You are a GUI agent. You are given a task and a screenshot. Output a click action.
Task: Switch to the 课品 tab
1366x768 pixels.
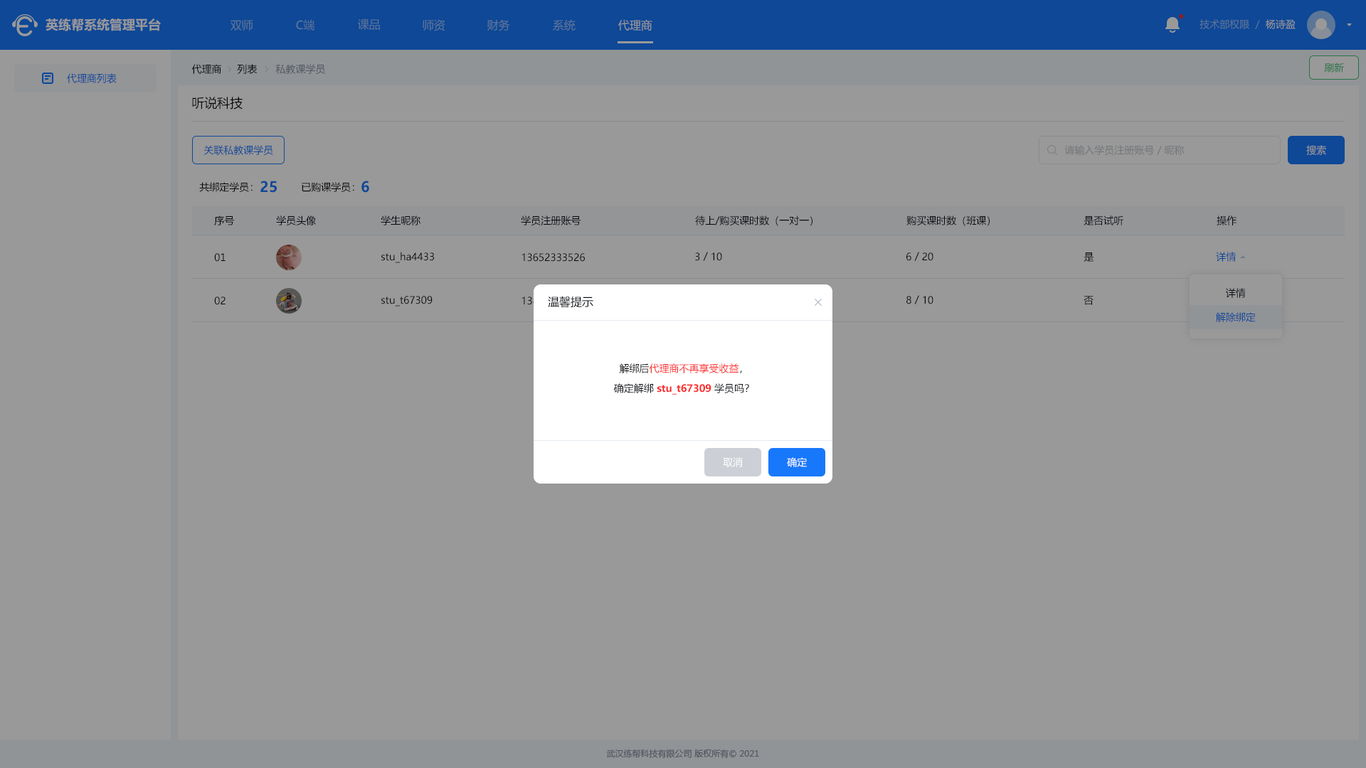click(x=369, y=25)
